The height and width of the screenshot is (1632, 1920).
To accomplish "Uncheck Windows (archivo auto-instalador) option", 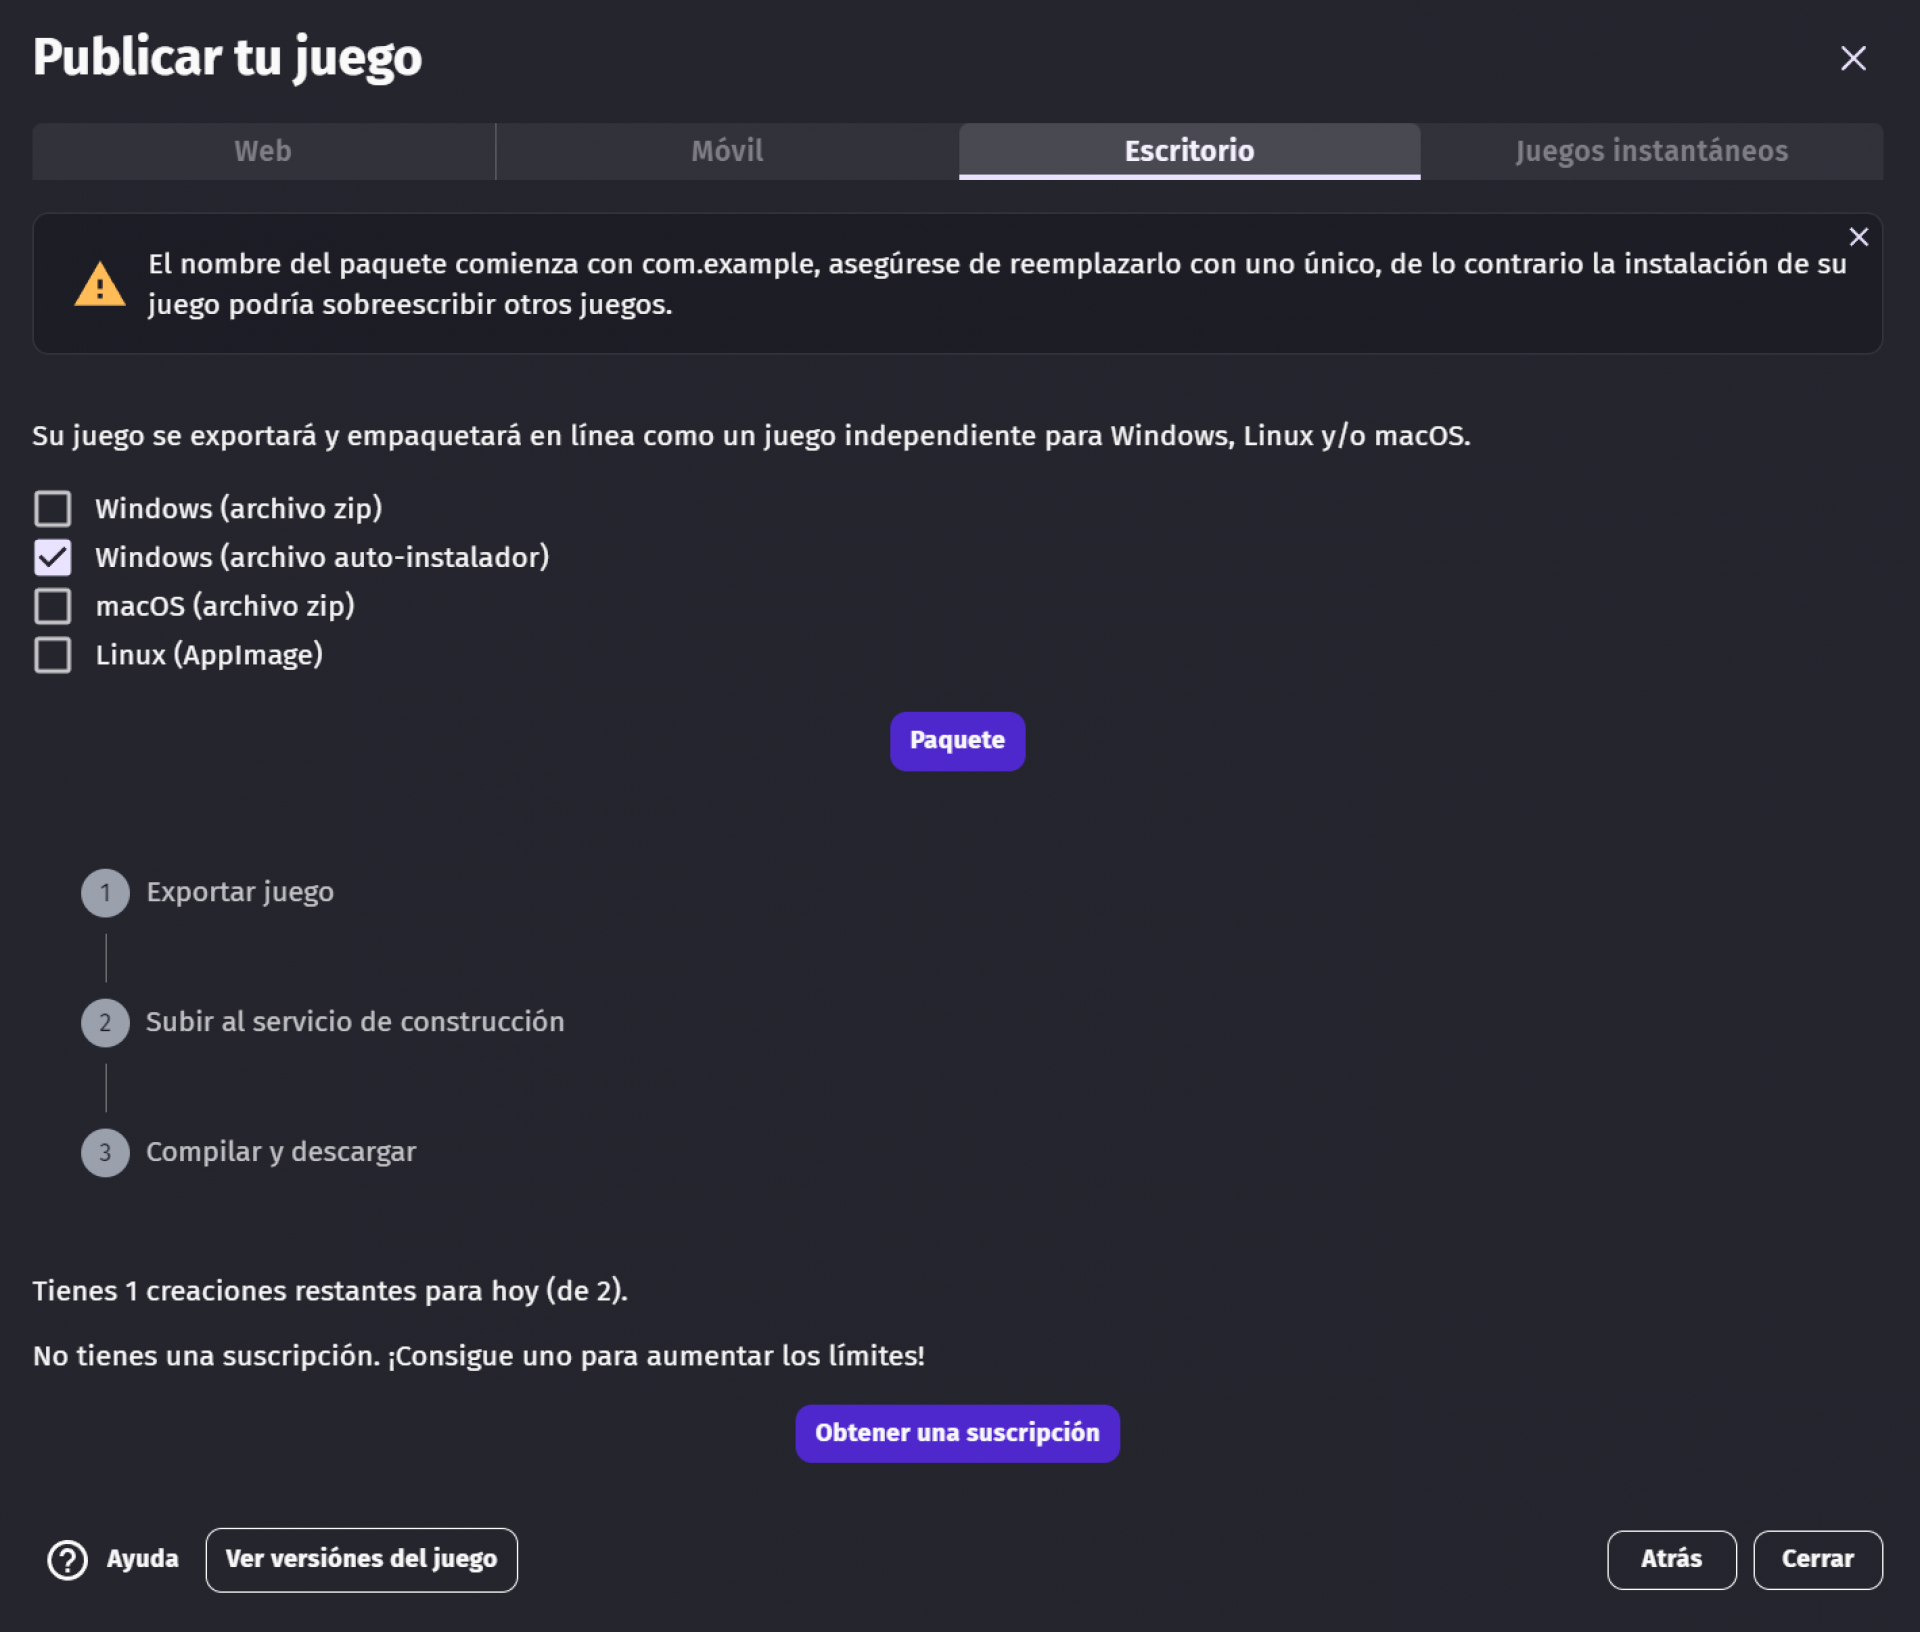I will coord(53,557).
